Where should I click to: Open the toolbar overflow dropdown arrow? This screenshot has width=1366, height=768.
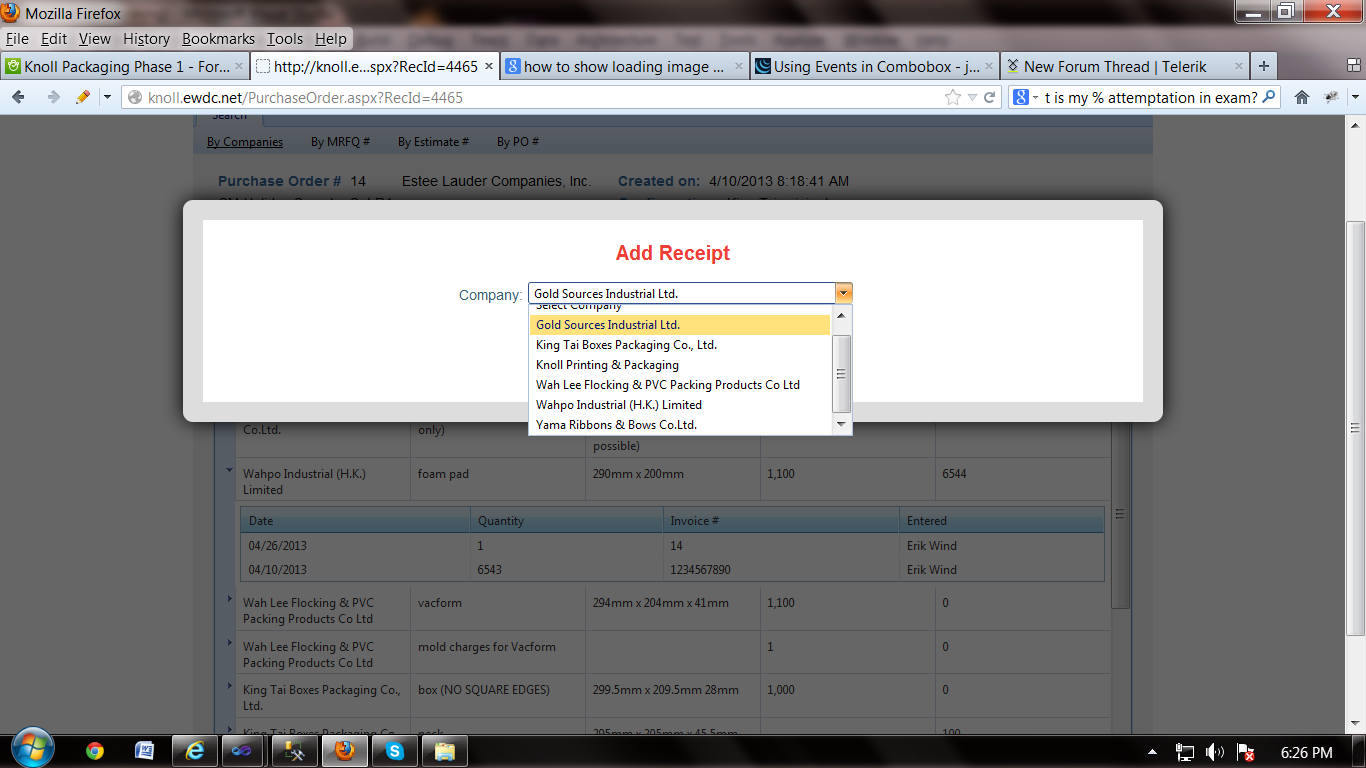pyautogui.click(x=1354, y=97)
